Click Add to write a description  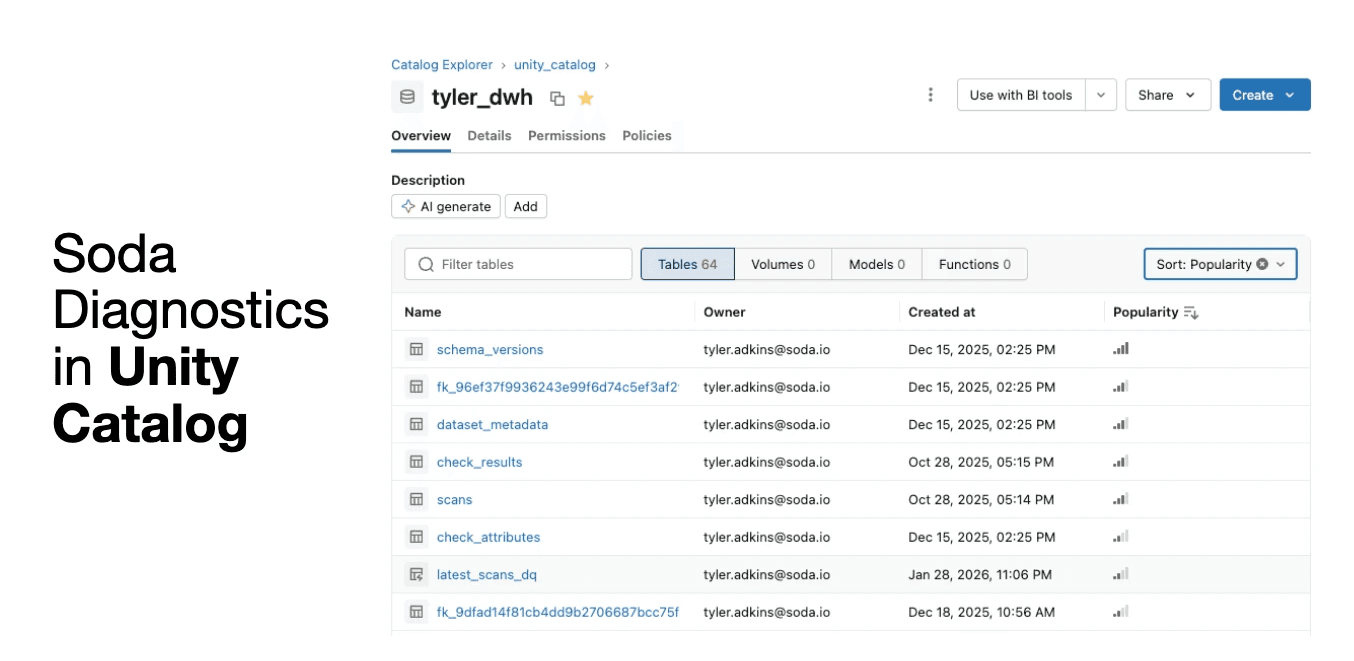tap(526, 206)
